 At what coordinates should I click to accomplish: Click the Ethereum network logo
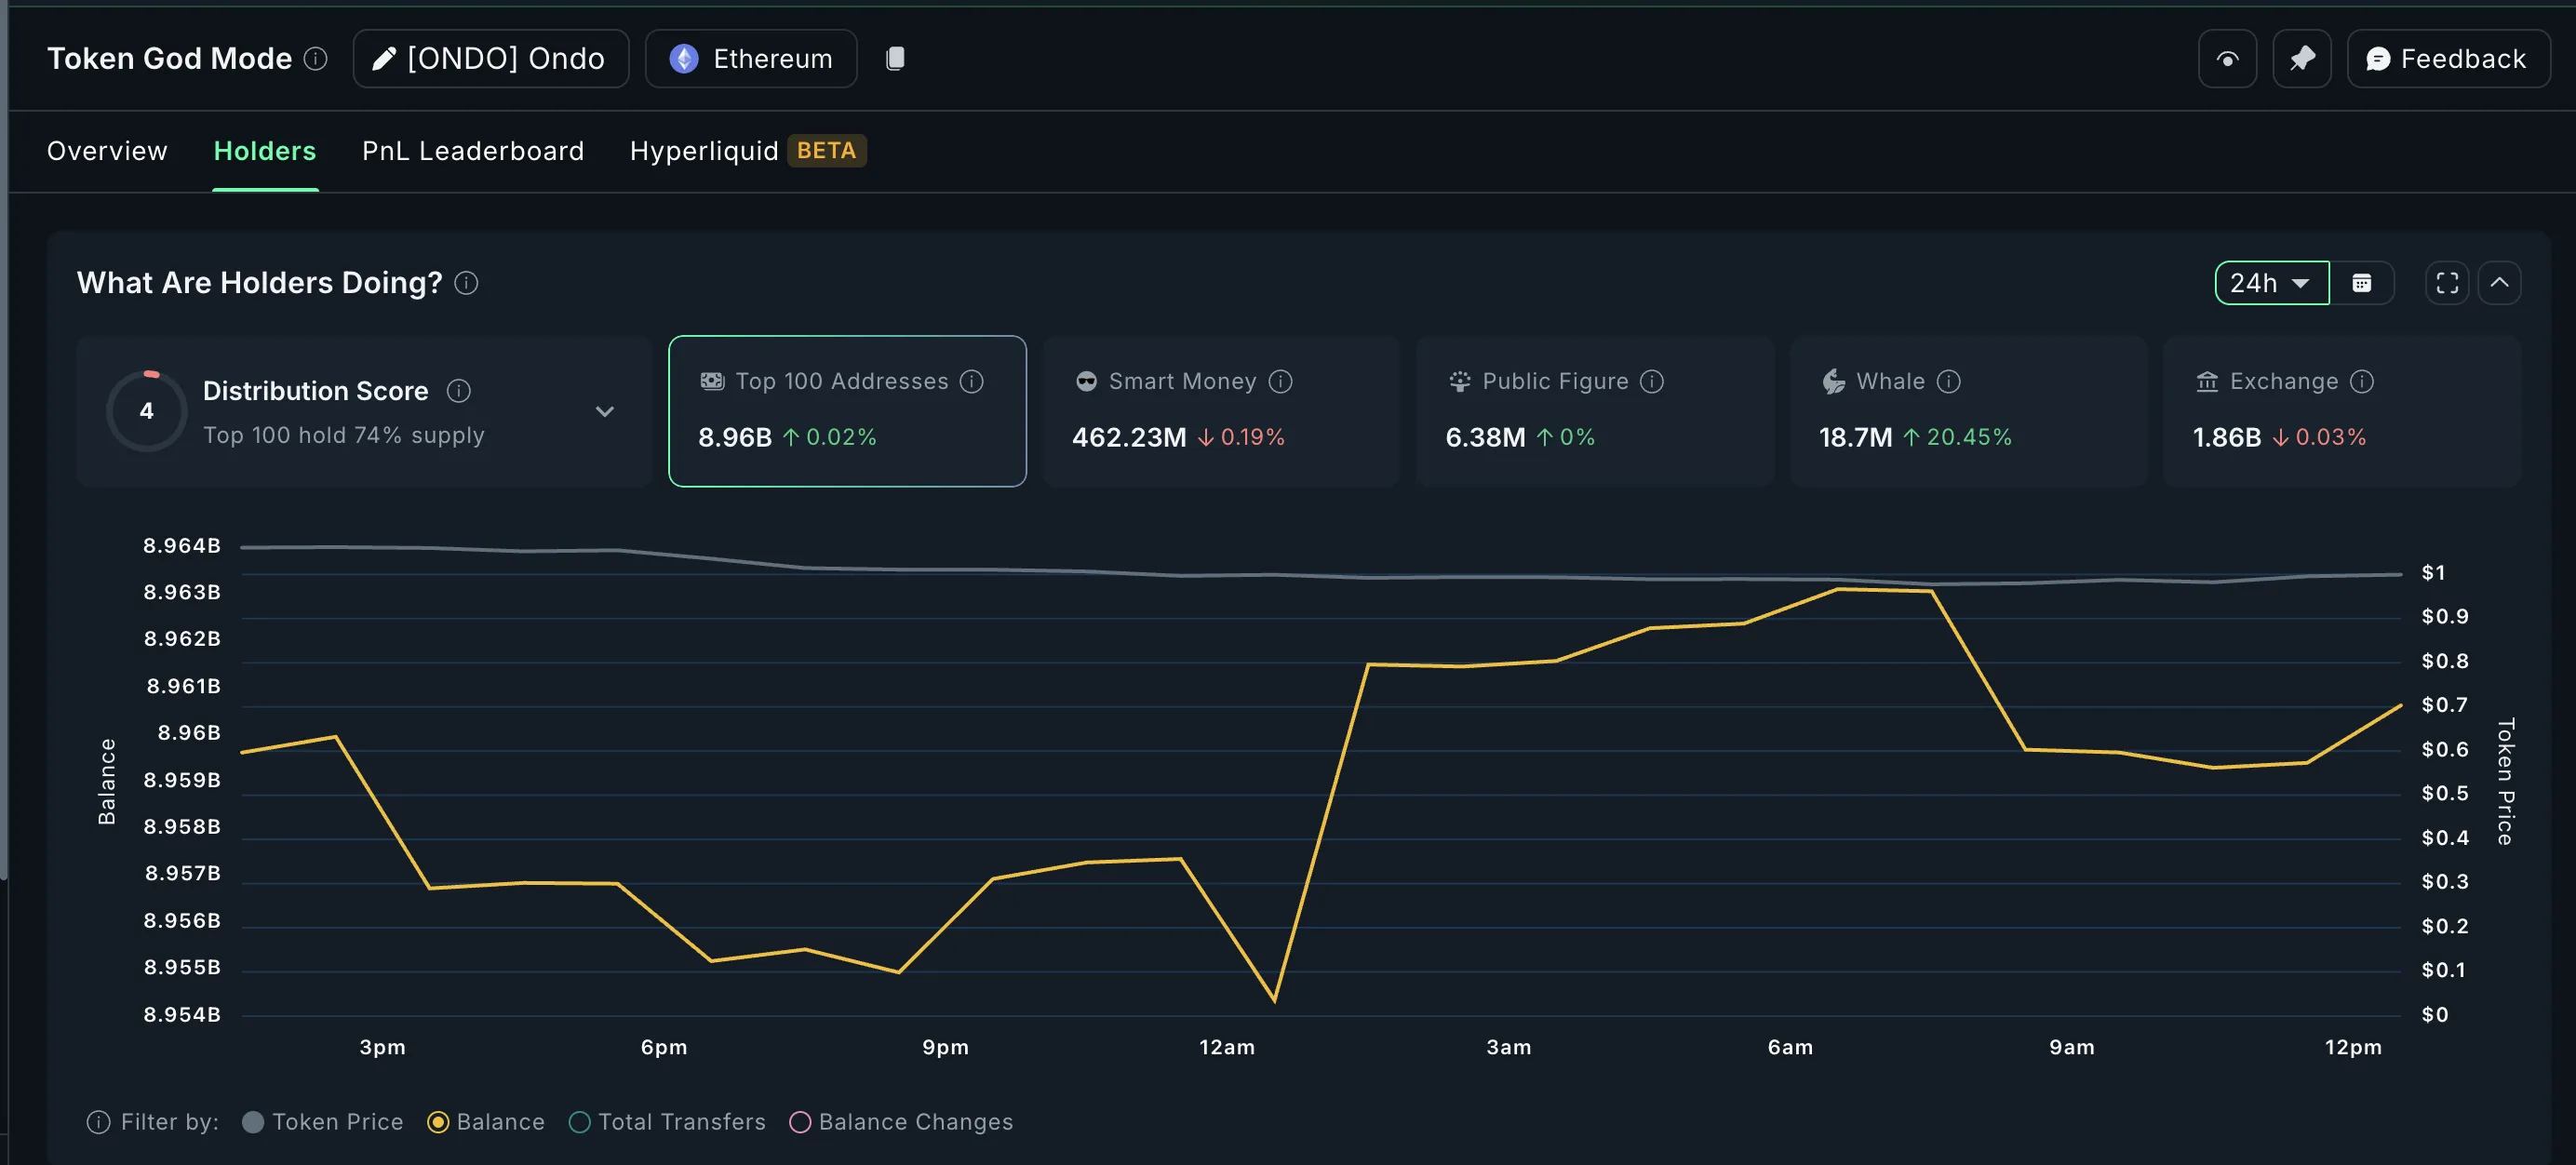tap(684, 58)
